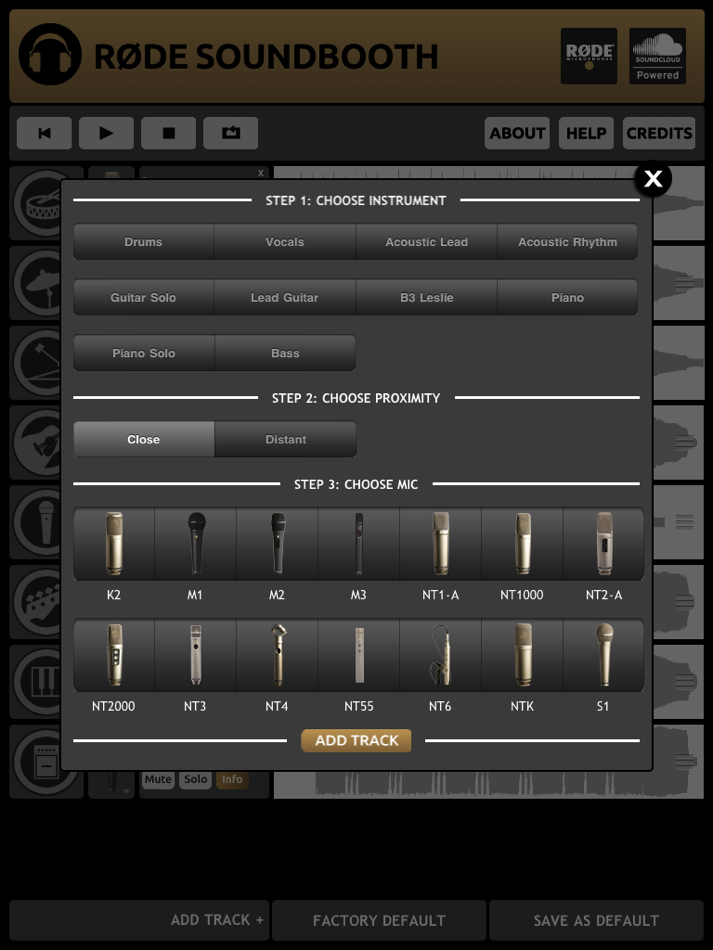The width and height of the screenshot is (713, 950).
Task: Click FACTORY DEFAULT
Action: (379, 920)
